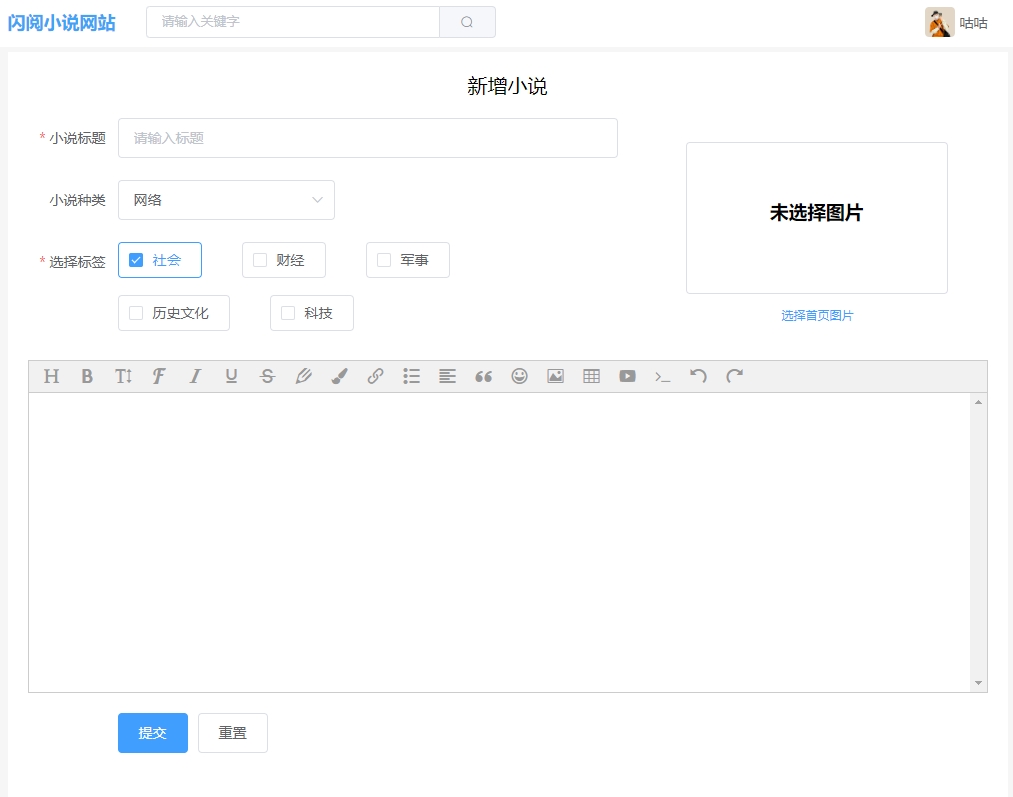Screen dimensions: 1013x797
Task: Click the 重置 reset button
Action: click(x=232, y=733)
